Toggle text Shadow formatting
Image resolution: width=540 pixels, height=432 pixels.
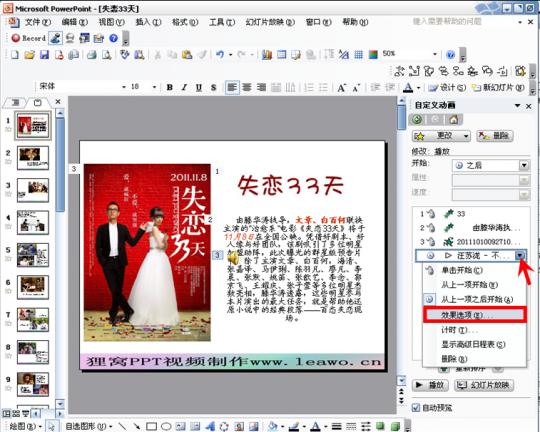214,87
